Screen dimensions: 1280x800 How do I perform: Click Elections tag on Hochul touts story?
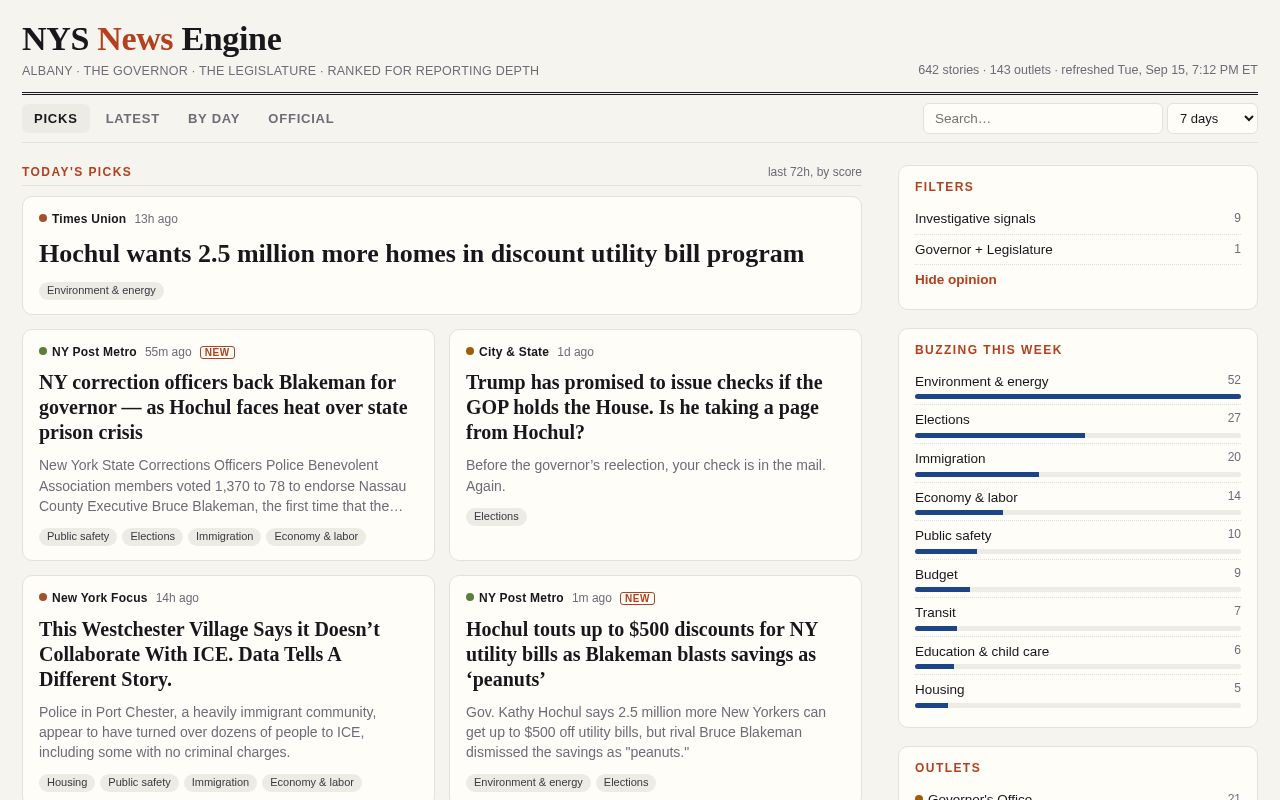tap(626, 783)
